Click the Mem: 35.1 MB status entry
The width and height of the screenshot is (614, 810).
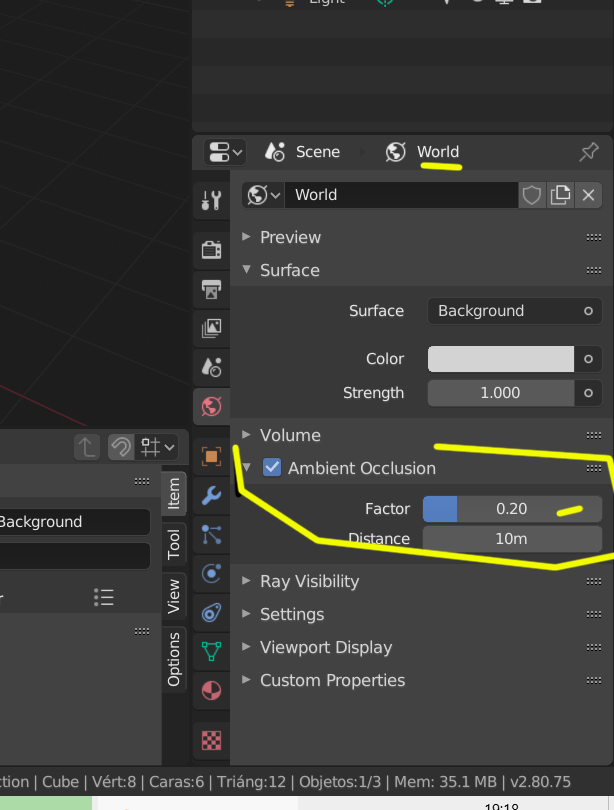(x=446, y=782)
